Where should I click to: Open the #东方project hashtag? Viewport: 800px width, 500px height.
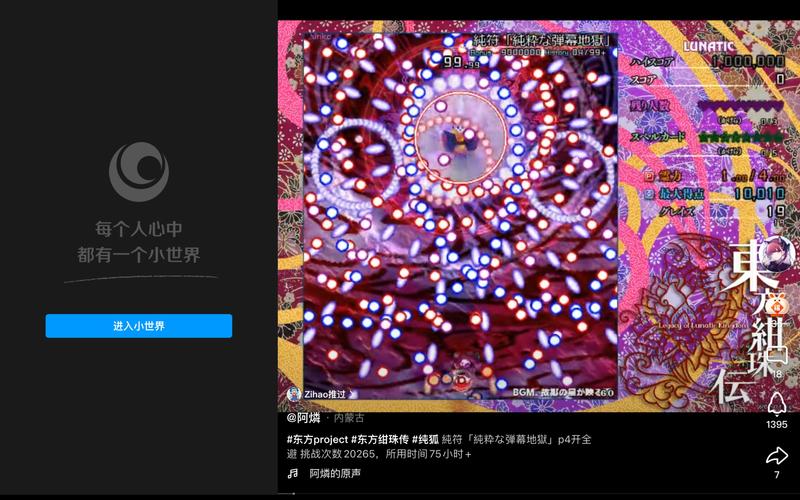pyautogui.click(x=317, y=439)
